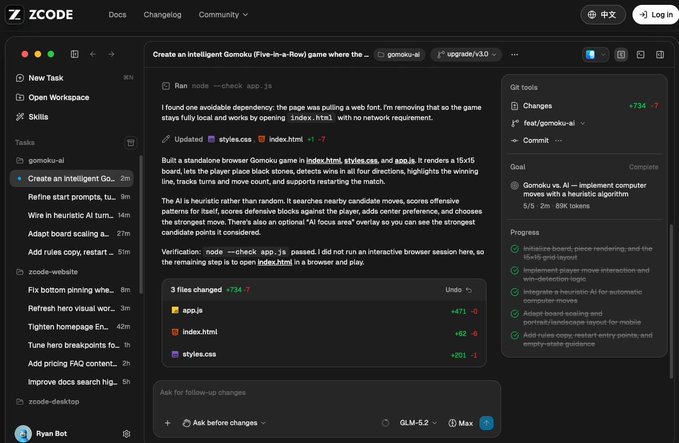Screen dimensions: 679x443
Task: Click the Skills wand icon
Action: click(19, 117)
